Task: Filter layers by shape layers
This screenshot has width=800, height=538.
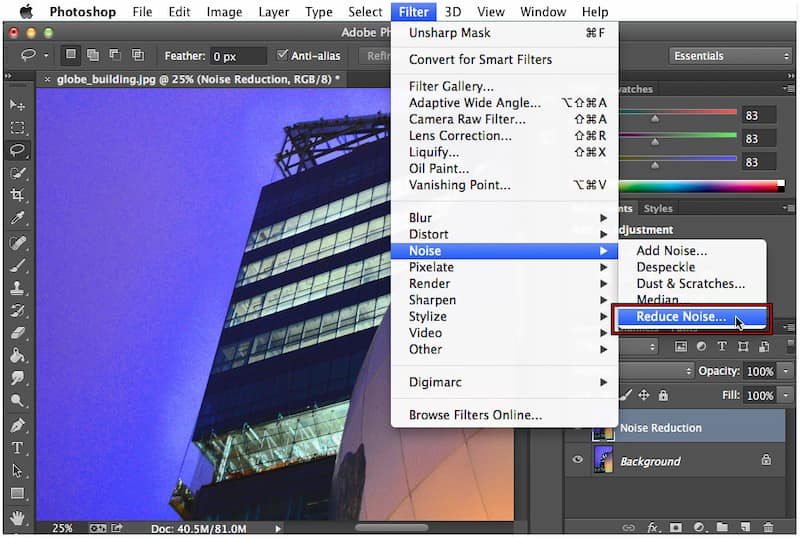Action: pyautogui.click(x=743, y=347)
